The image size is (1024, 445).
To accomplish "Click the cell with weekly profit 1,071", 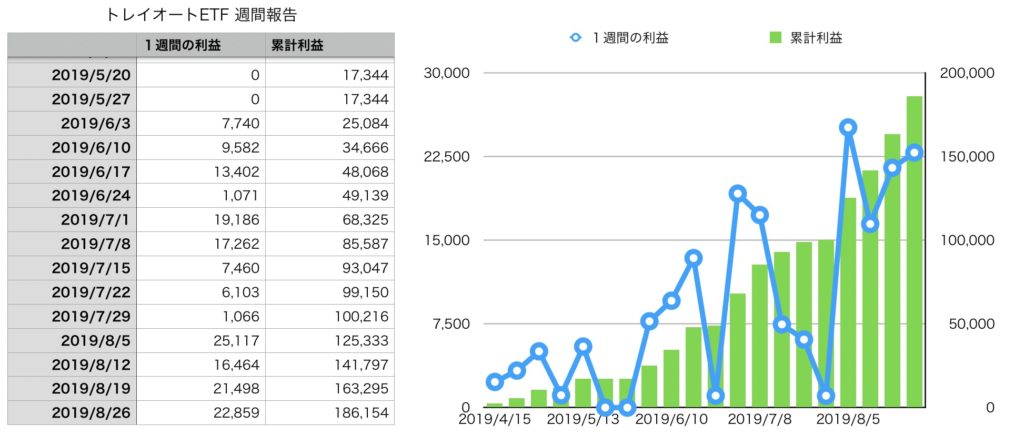I will 201,196.
